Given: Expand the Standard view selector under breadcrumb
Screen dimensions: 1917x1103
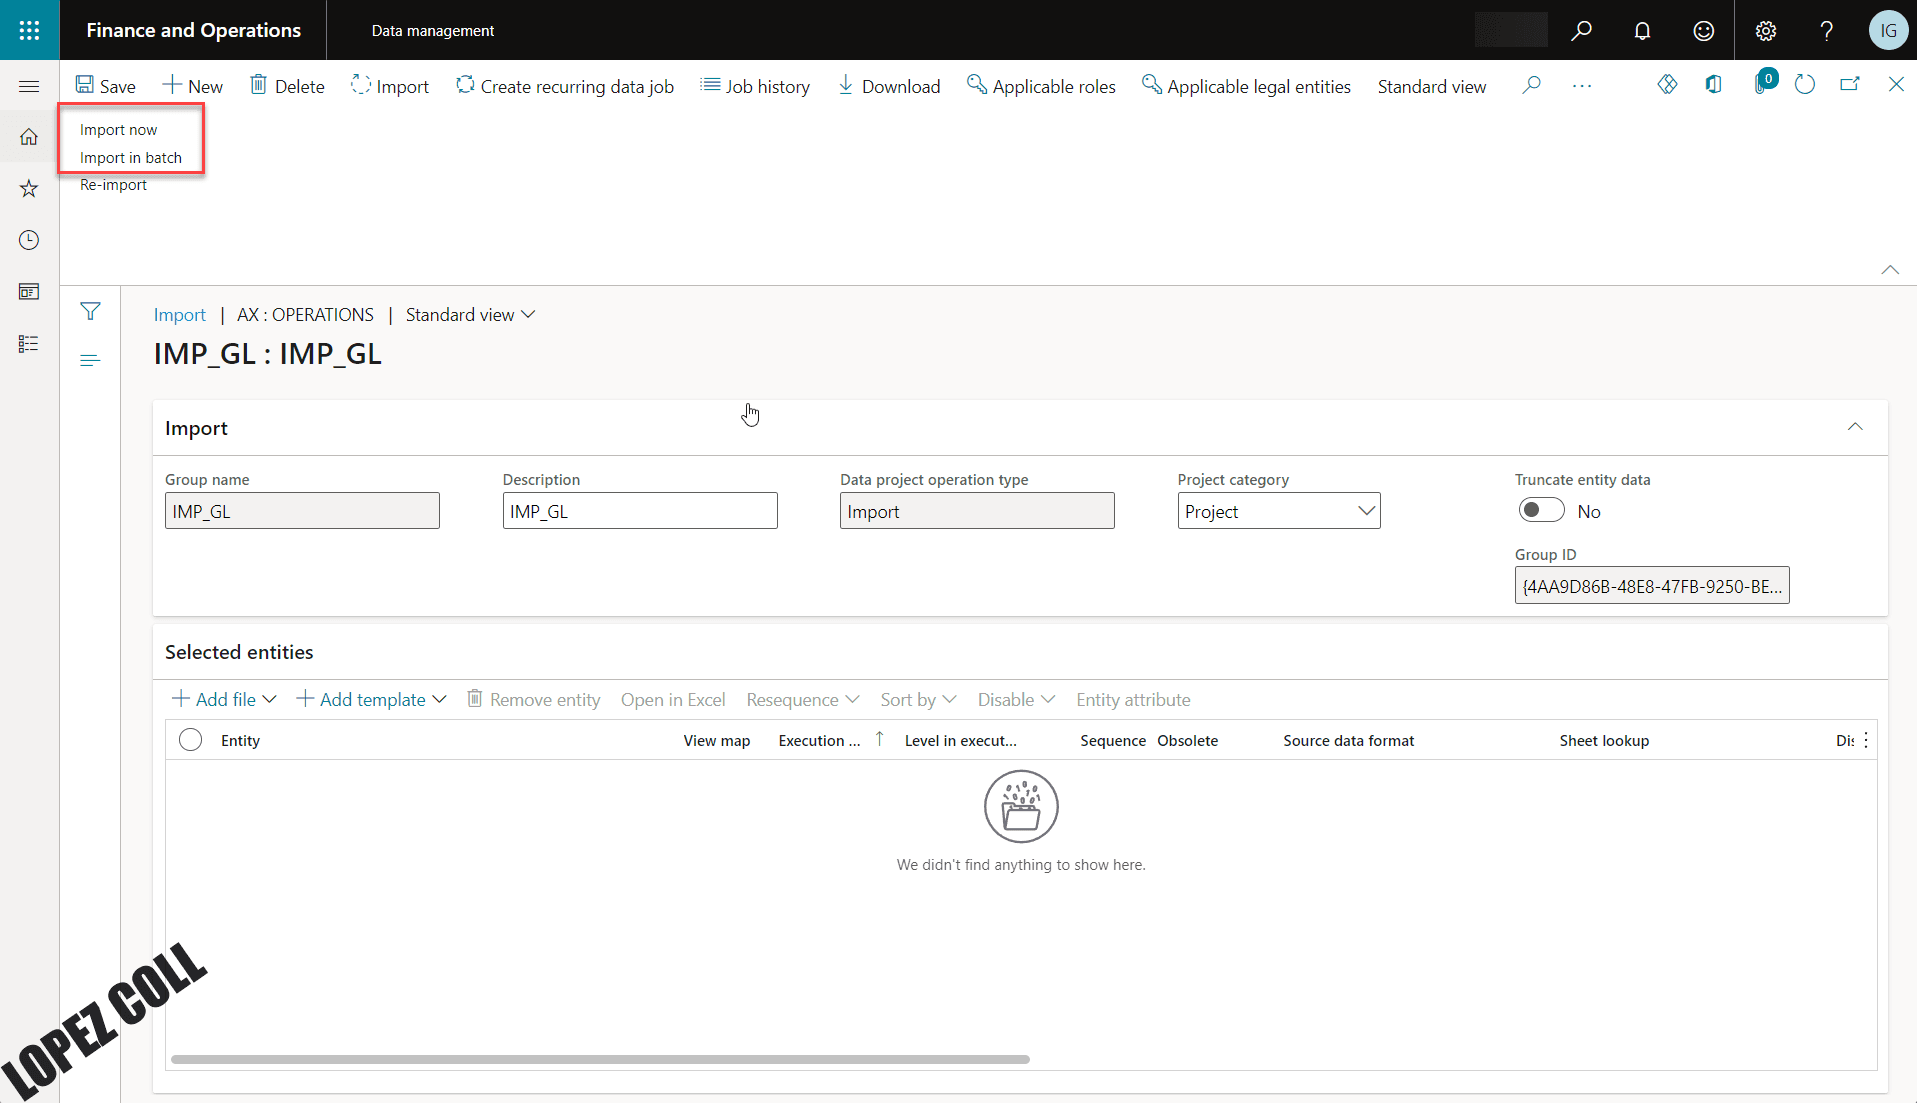Looking at the screenshot, I should (470, 315).
